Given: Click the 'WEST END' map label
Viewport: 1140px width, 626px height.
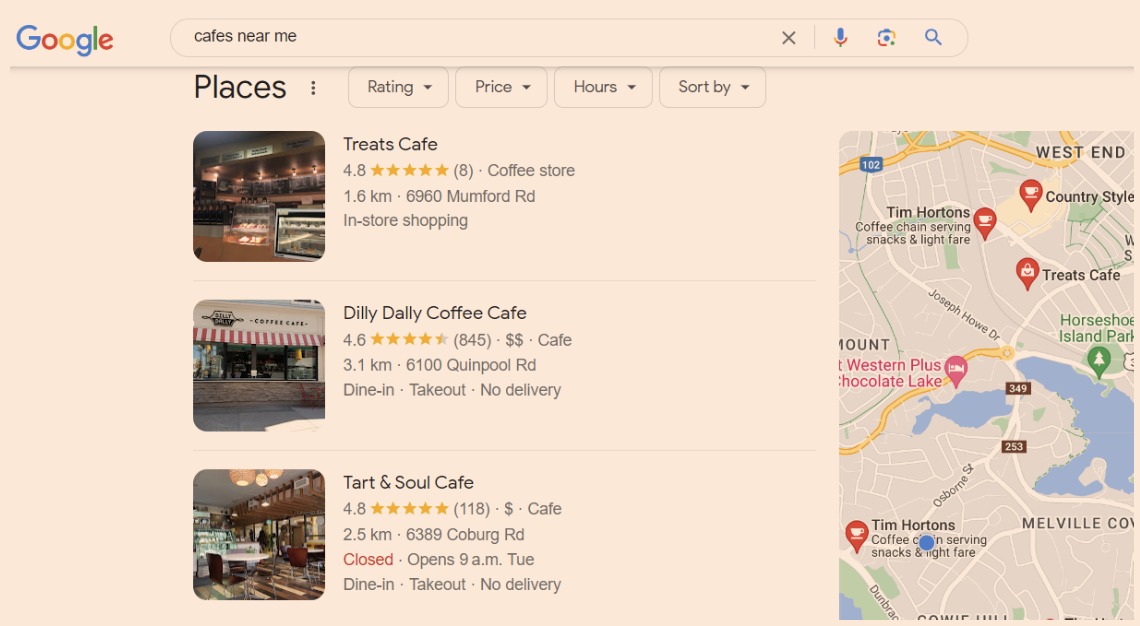Looking at the screenshot, I should [x=1080, y=153].
